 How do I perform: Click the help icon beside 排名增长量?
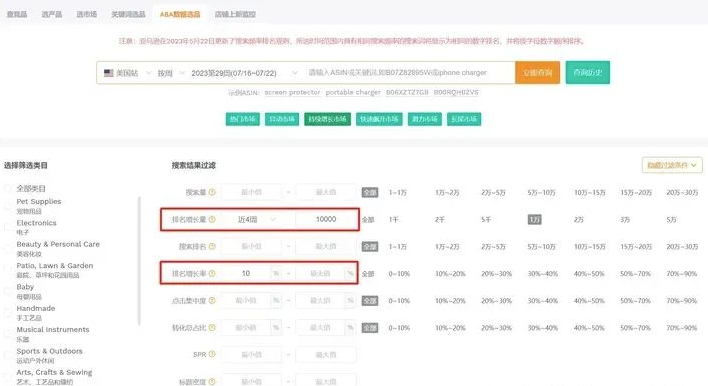[212, 219]
